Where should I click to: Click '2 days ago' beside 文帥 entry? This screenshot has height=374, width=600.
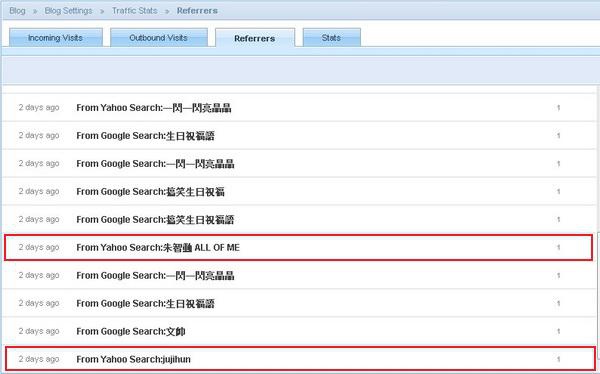click(39, 331)
